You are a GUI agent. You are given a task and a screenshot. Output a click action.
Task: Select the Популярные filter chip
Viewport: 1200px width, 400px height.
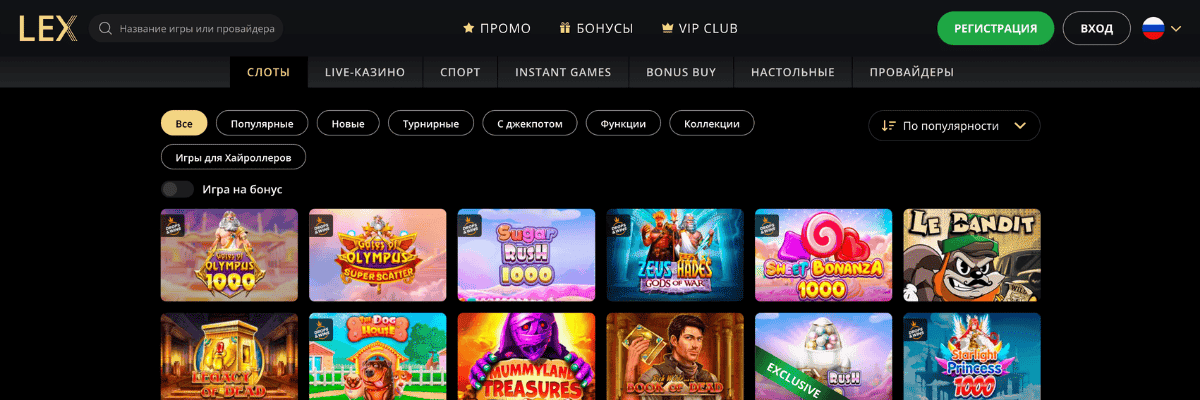tap(262, 123)
